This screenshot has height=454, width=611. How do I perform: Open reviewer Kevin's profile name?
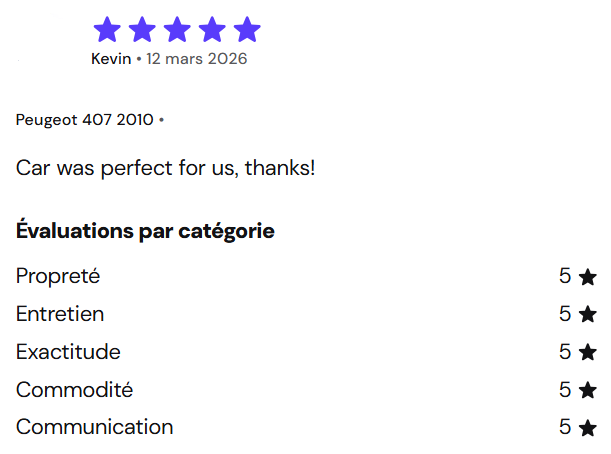click(111, 59)
